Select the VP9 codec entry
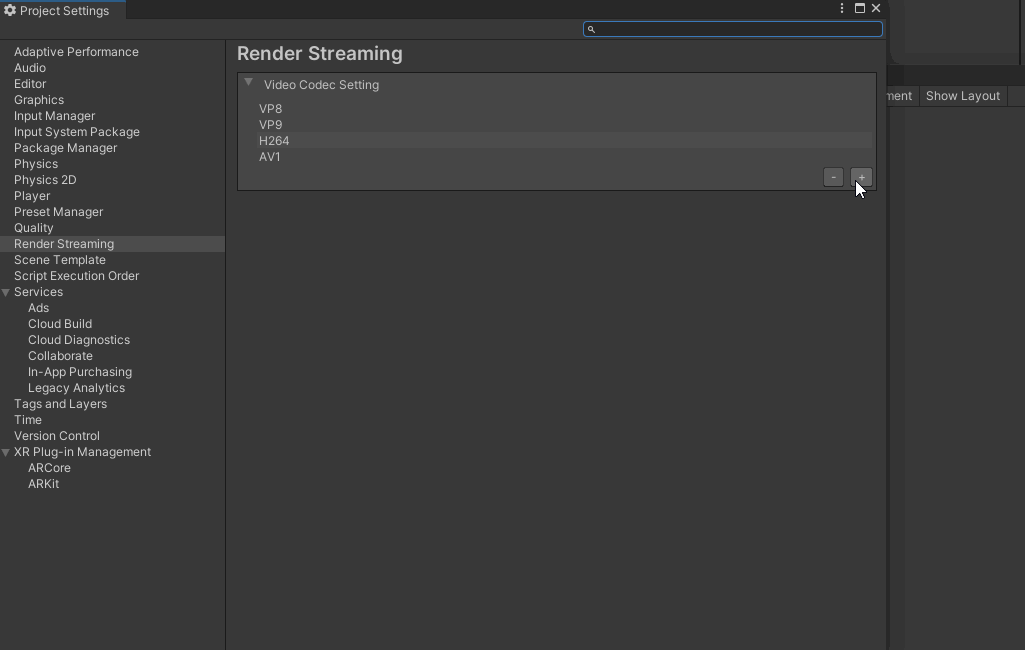1025x650 pixels. [x=565, y=125]
